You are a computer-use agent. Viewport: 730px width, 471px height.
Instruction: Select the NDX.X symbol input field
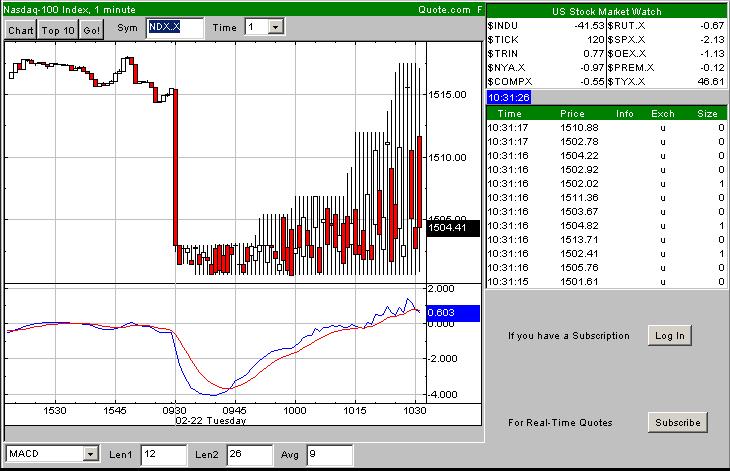(175, 28)
